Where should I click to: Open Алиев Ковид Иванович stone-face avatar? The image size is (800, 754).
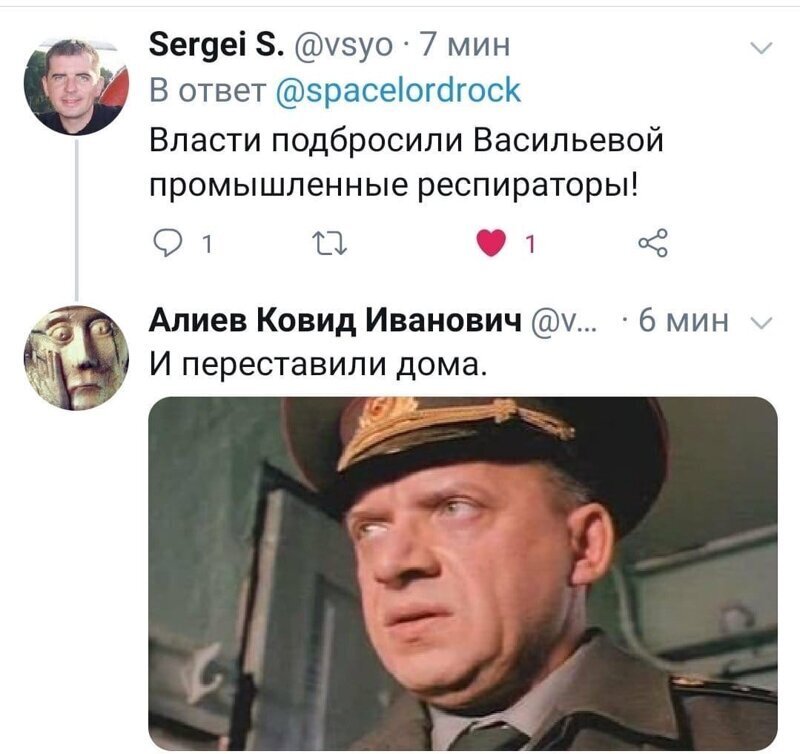[x=76, y=358]
